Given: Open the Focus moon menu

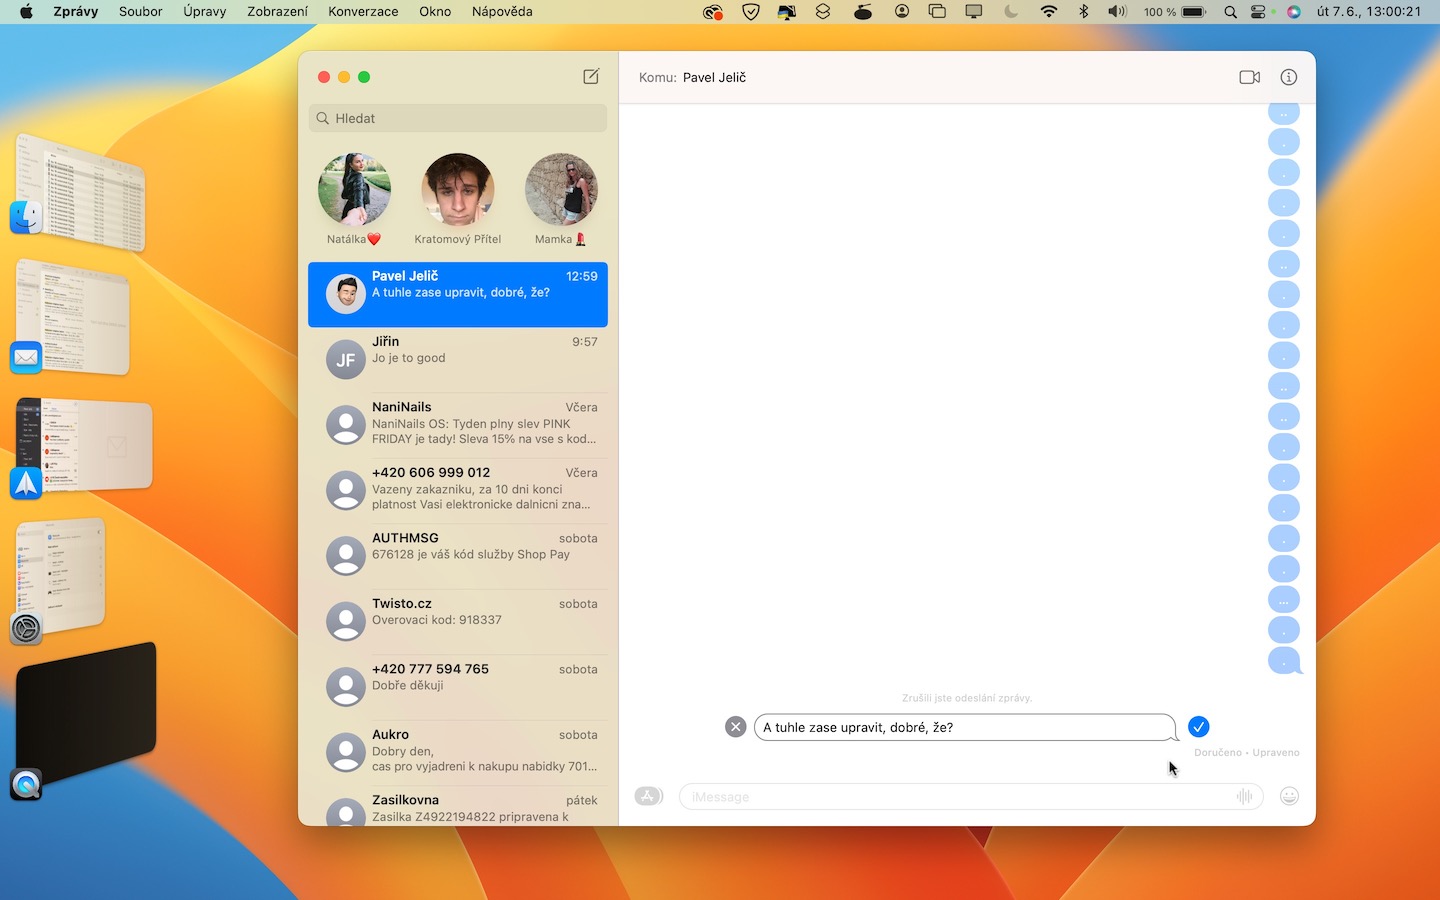Looking at the screenshot, I should [1011, 12].
